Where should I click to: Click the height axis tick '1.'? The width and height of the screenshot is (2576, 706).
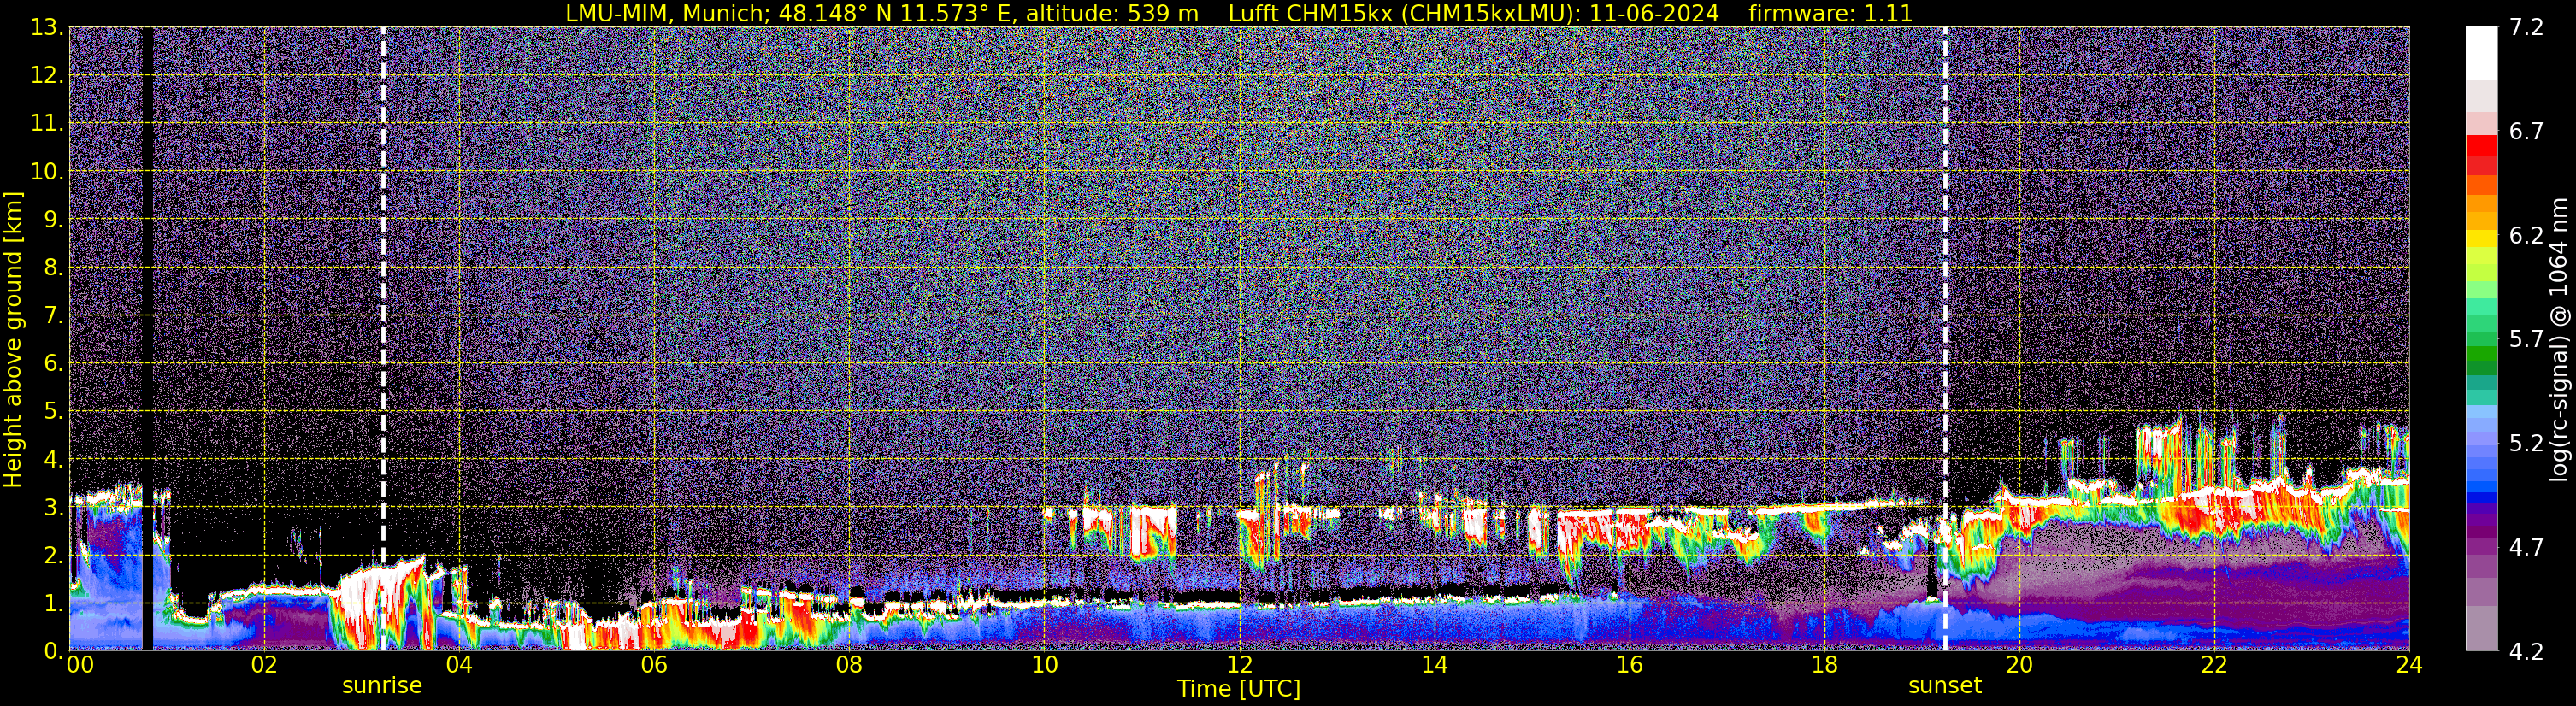coord(54,603)
